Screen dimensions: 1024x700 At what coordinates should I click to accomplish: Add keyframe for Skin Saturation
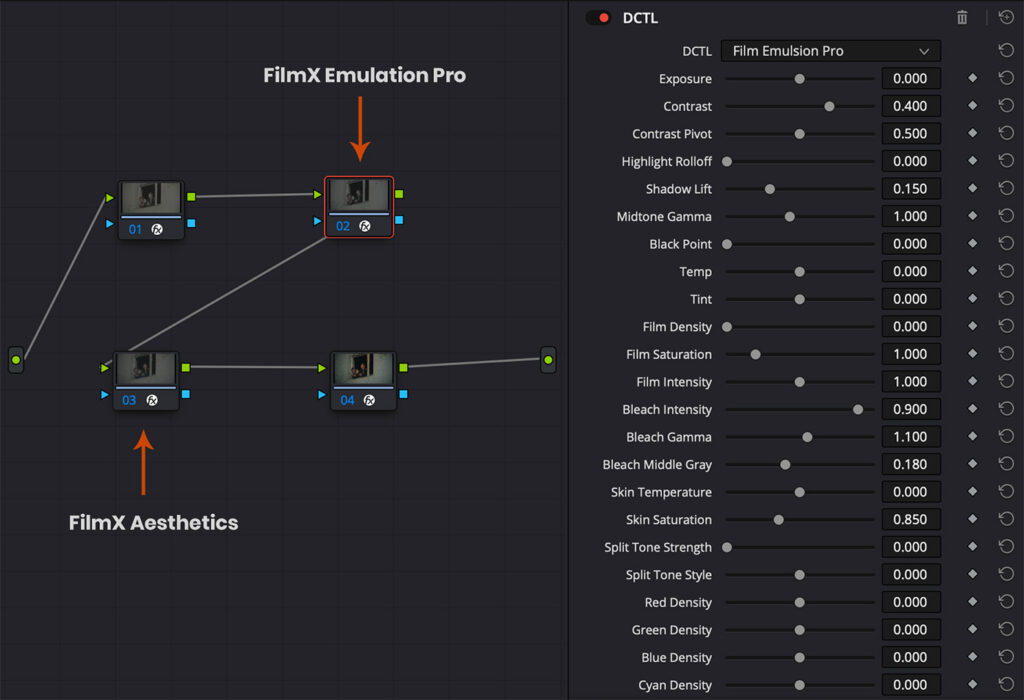coord(972,519)
